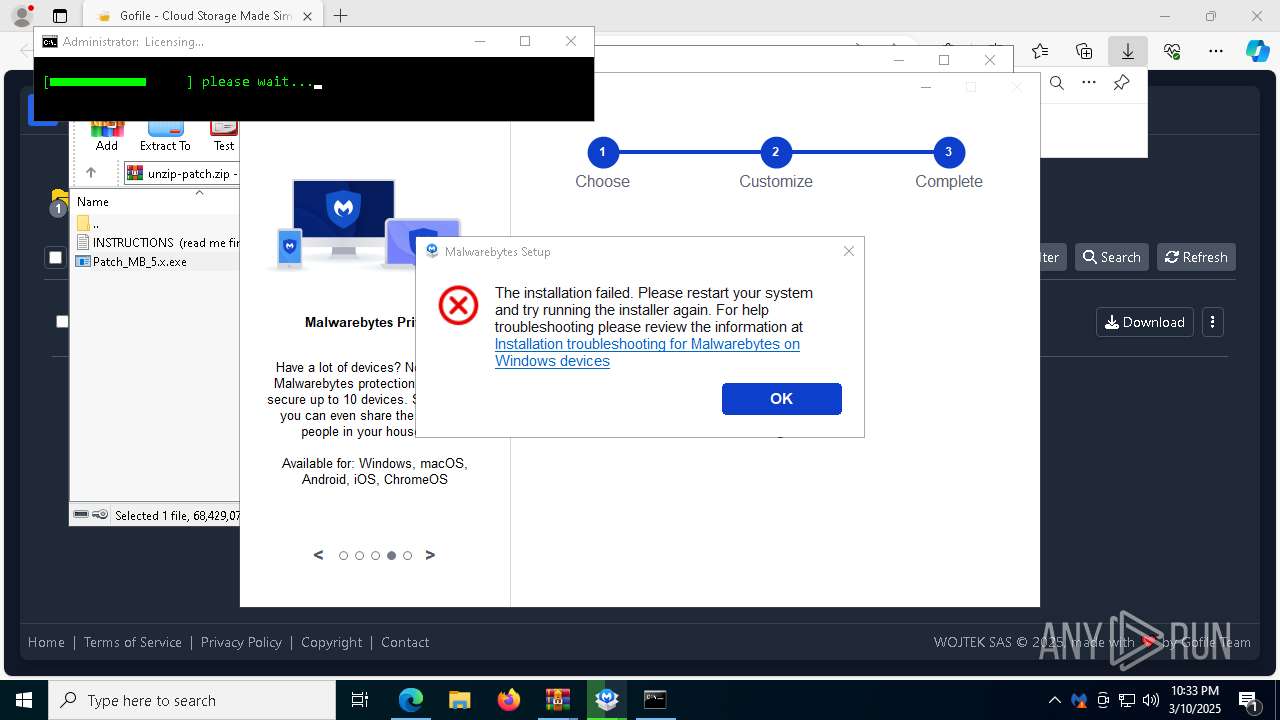1280x720 pixels.
Task: Select the INSTRUCTIONS read me file
Action: click(x=157, y=242)
